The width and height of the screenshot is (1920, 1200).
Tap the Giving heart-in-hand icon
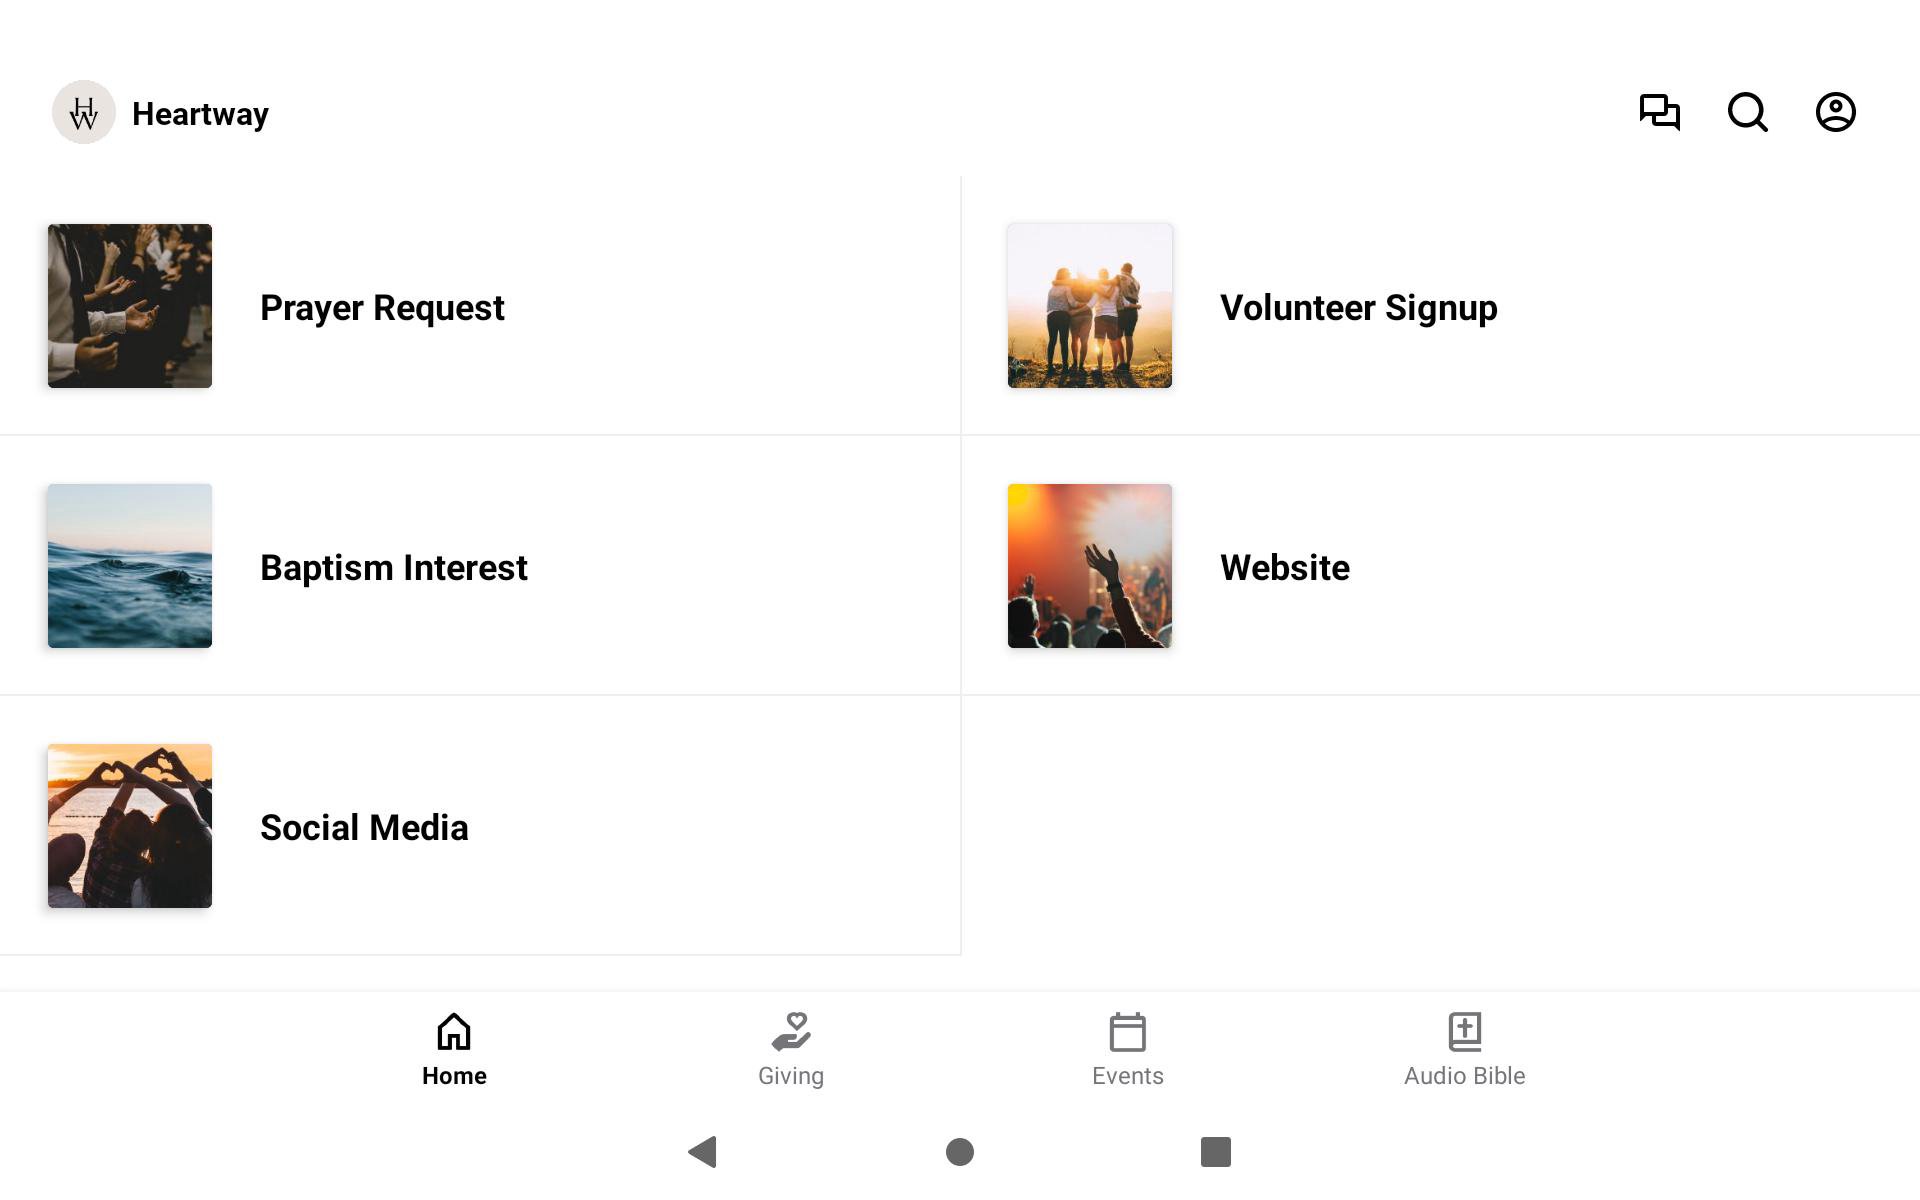point(791,1032)
